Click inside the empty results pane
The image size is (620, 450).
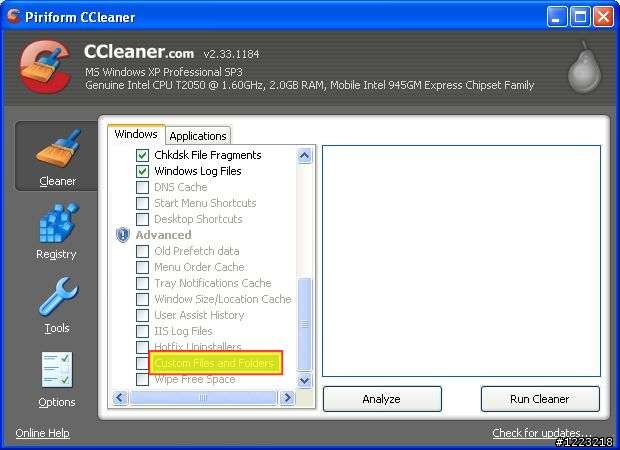[461, 261]
